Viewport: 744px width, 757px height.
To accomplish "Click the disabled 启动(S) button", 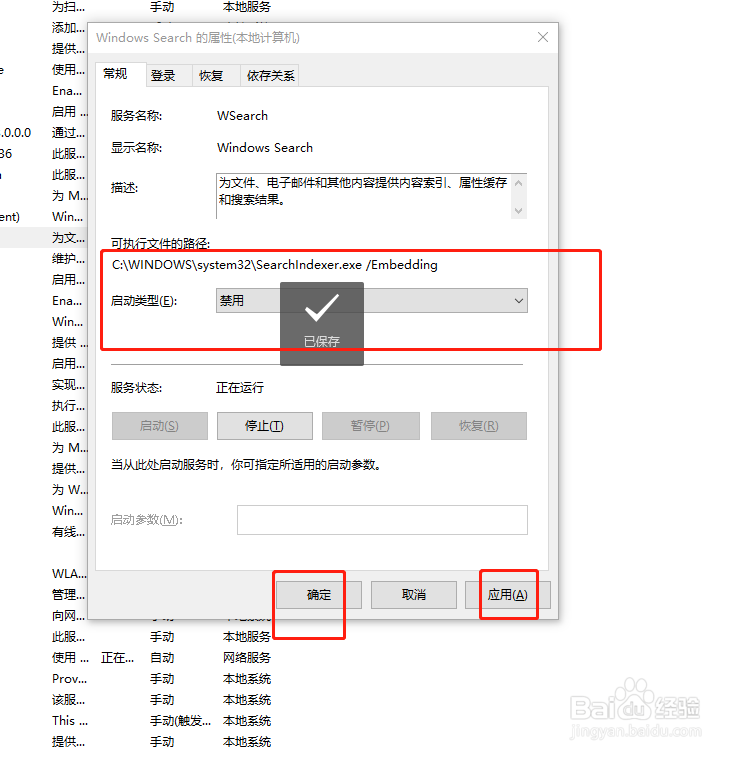I will coord(159,426).
